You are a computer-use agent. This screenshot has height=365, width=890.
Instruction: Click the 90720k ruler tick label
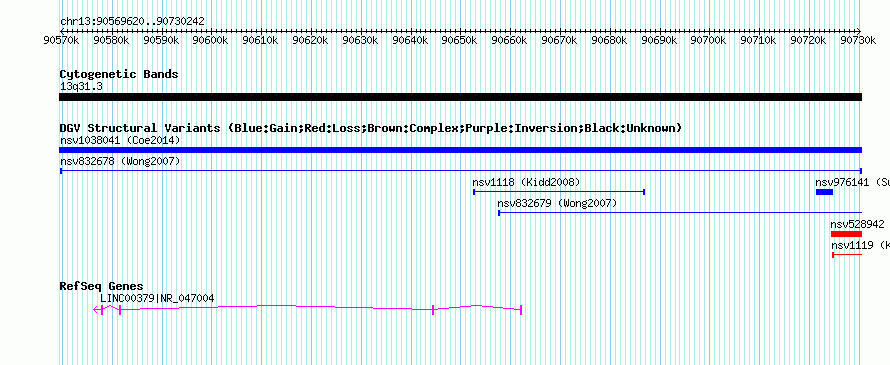coord(809,40)
